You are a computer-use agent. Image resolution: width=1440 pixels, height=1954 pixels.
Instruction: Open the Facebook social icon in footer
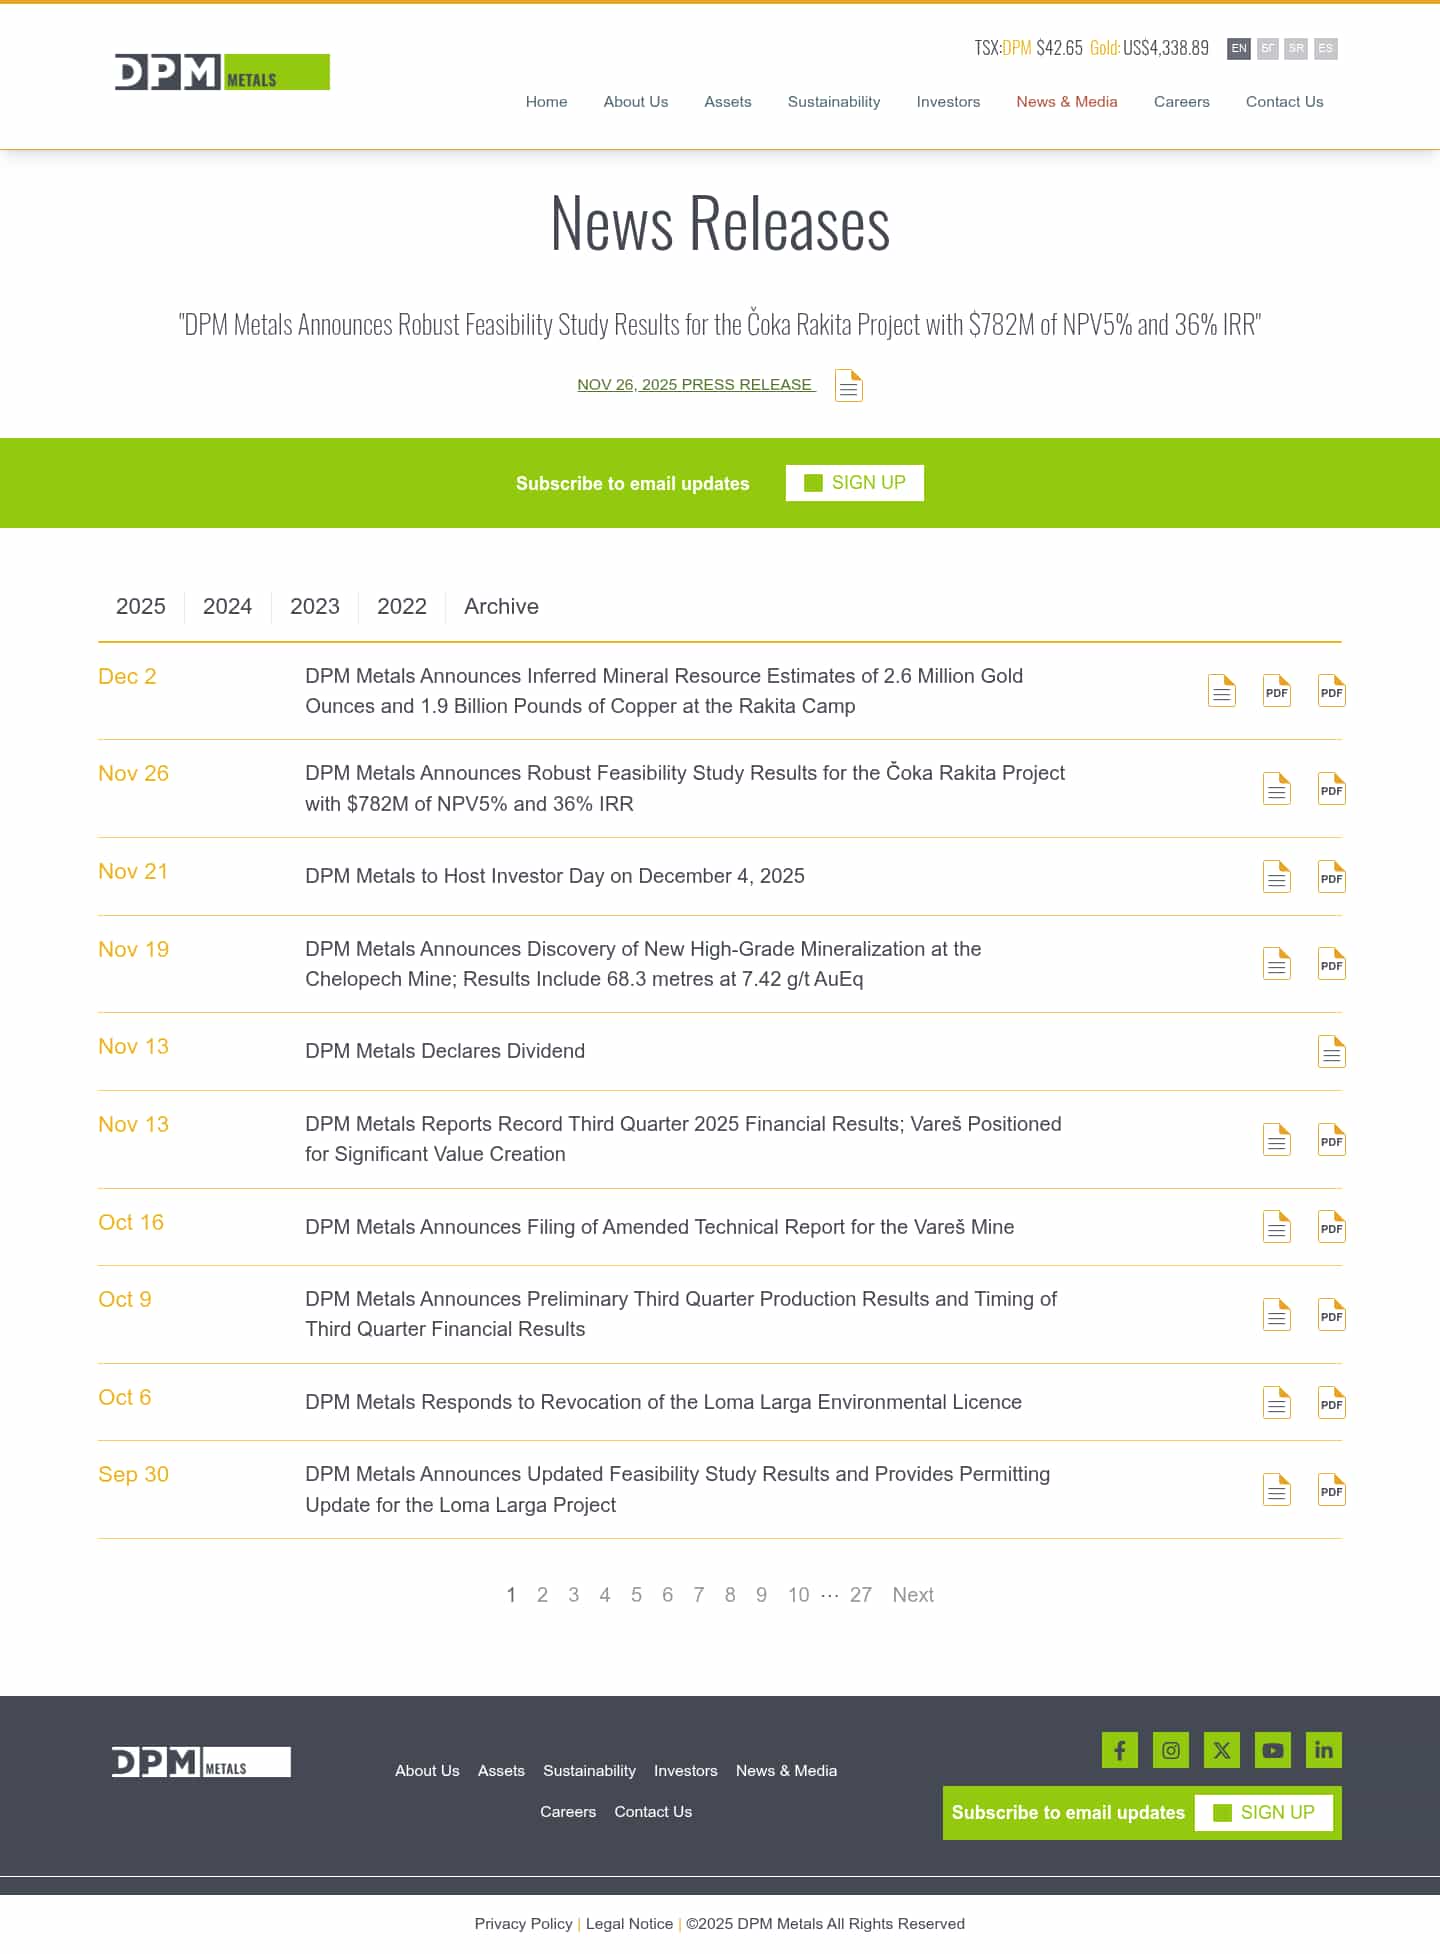[1120, 1750]
